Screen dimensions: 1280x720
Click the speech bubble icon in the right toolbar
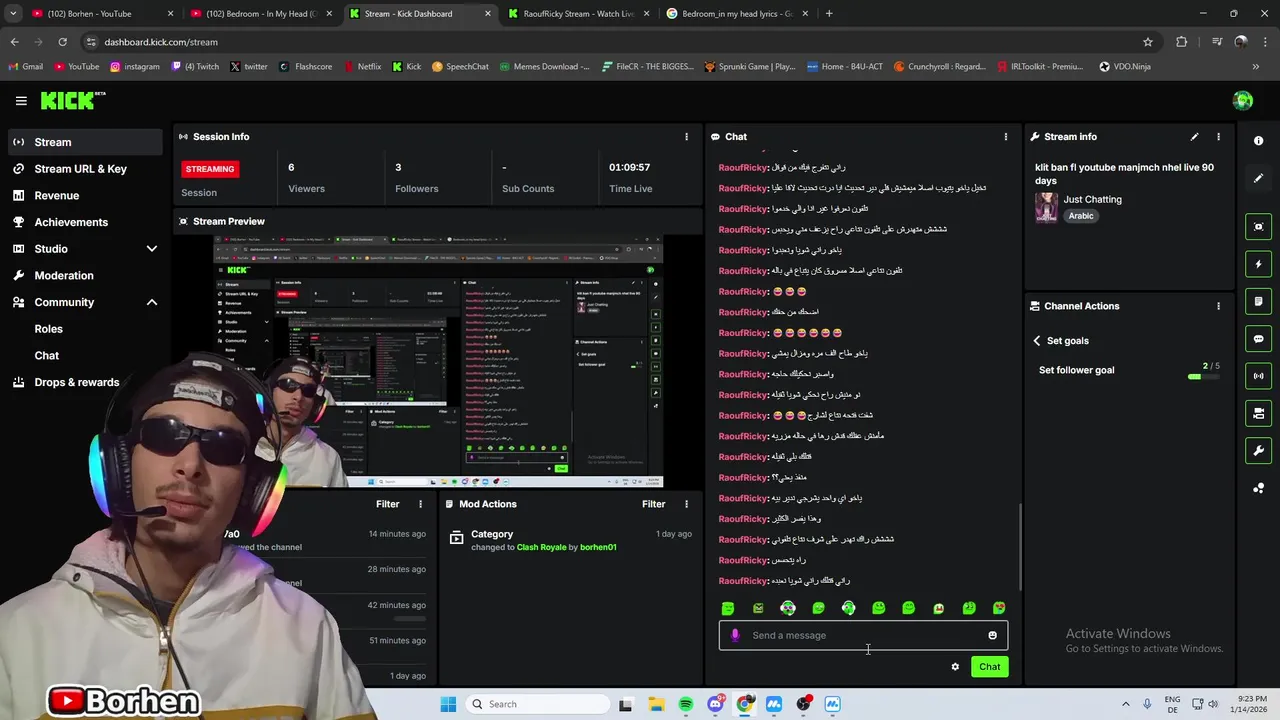click(x=1258, y=339)
